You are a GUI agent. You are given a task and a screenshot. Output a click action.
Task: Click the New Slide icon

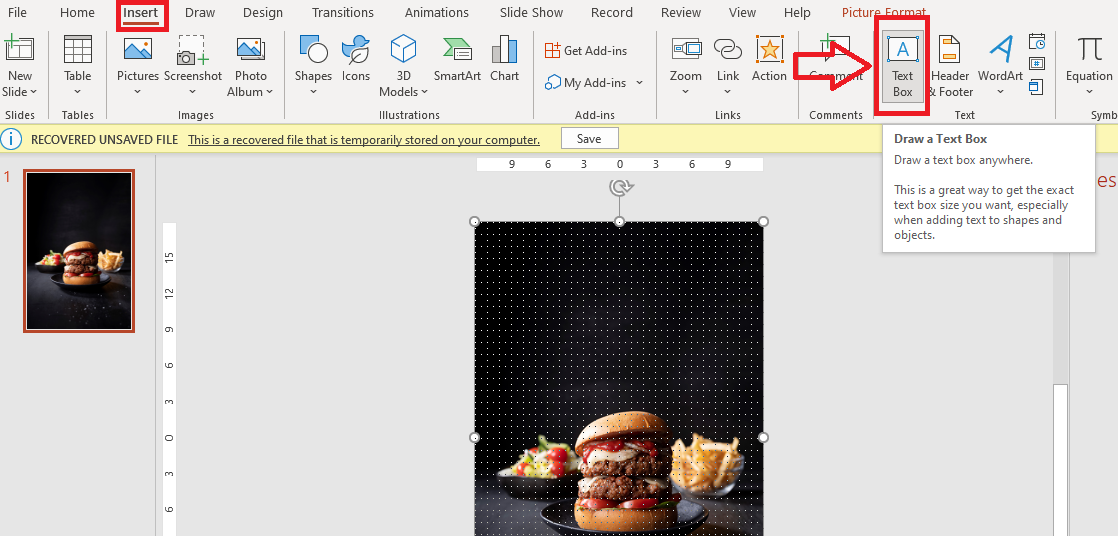tap(20, 49)
